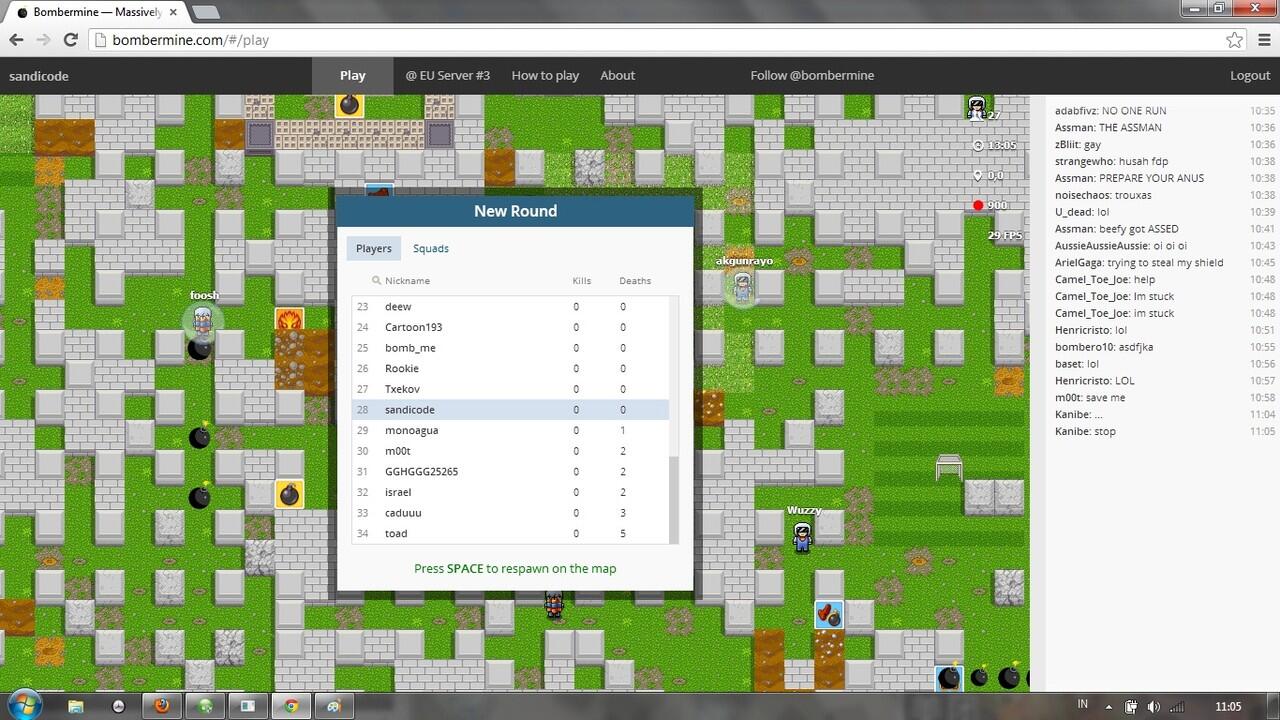Open the About page
Screen dimensions: 1280x720
pyautogui.click(x=617, y=76)
